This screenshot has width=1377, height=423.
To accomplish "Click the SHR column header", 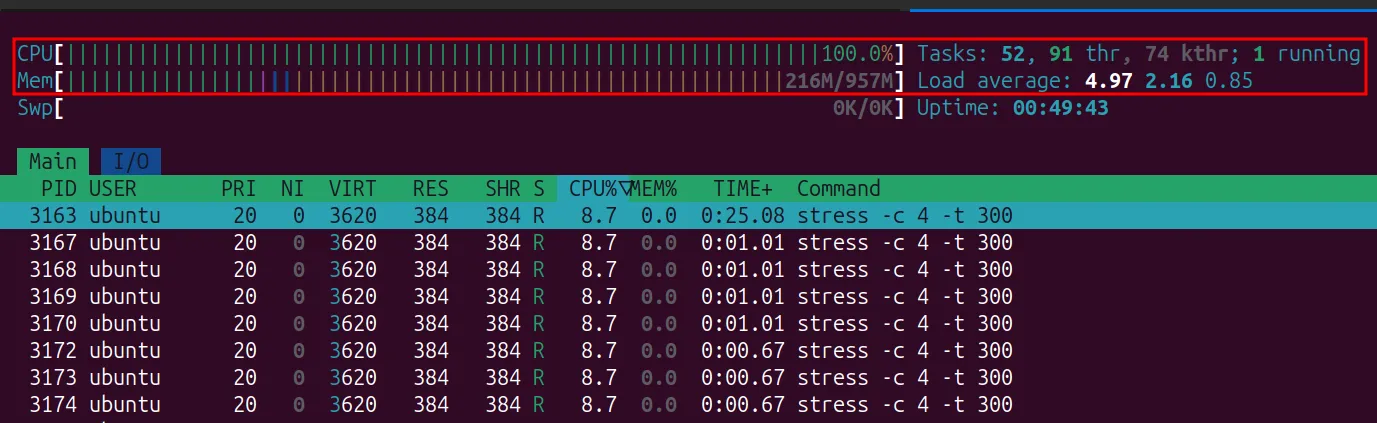I will [503, 188].
